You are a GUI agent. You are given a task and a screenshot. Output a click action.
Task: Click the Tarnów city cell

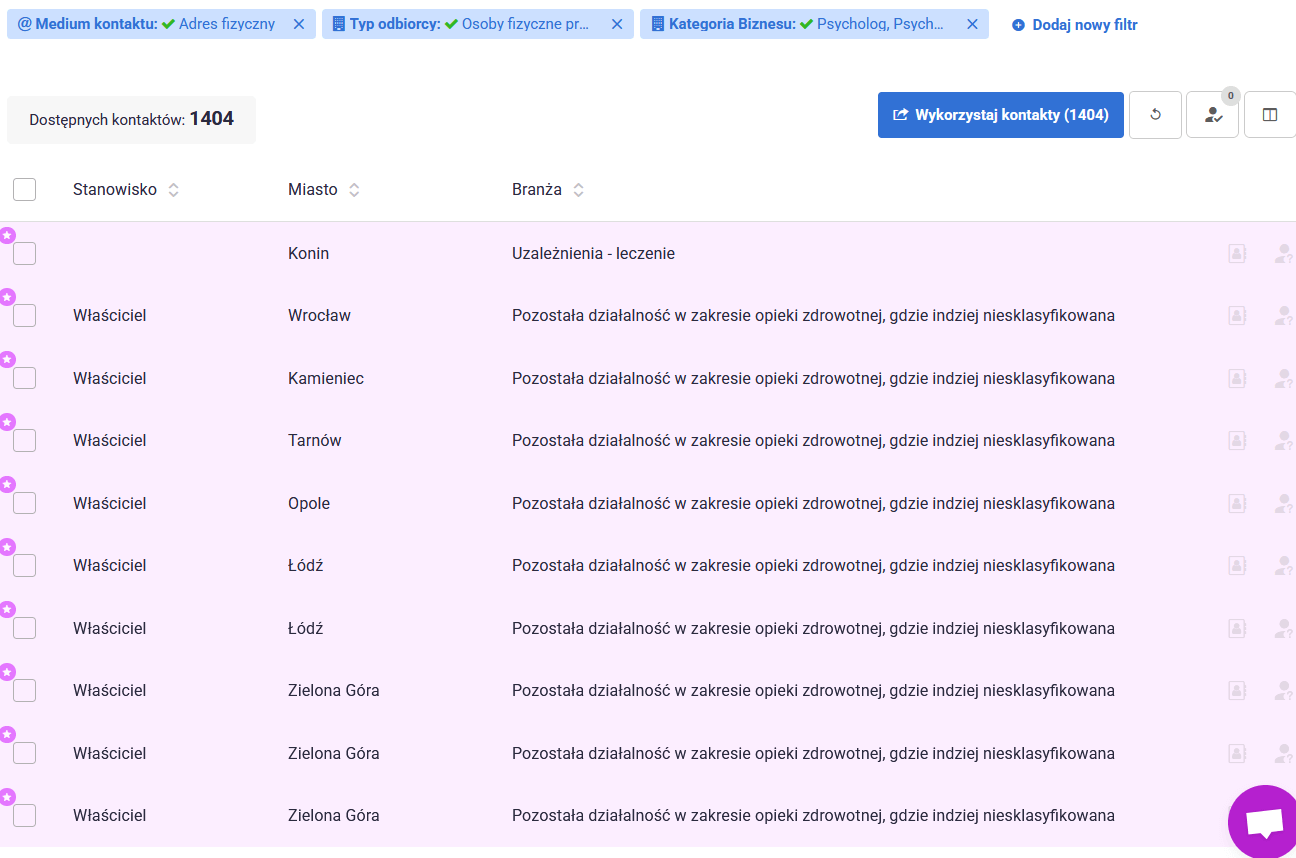tap(315, 440)
